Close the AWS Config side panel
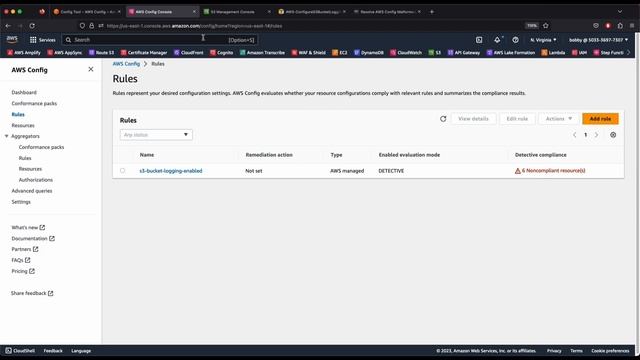 (91, 69)
